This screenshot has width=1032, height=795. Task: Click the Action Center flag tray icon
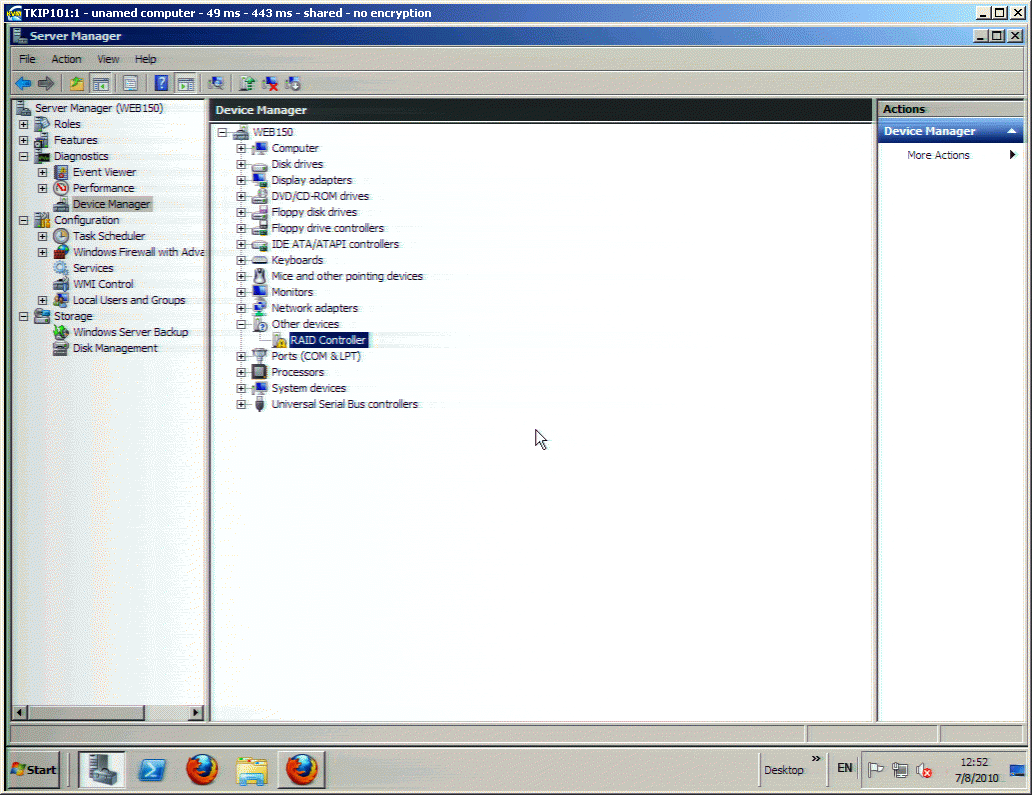click(x=875, y=769)
